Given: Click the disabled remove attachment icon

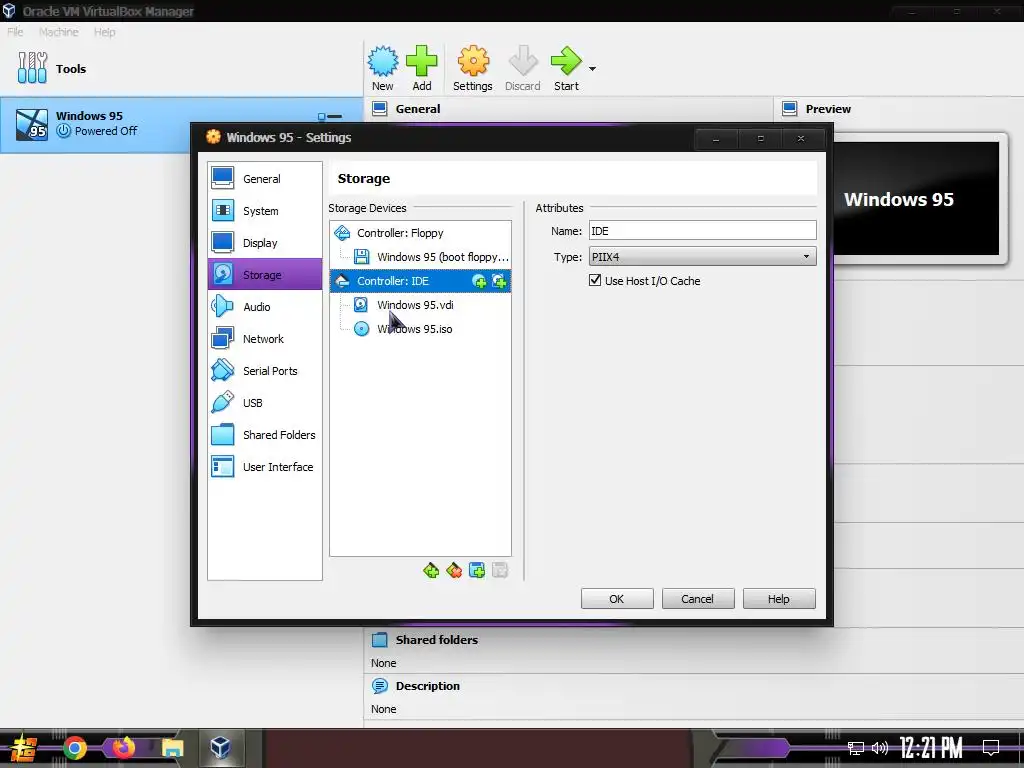Looking at the screenshot, I should [x=500, y=571].
